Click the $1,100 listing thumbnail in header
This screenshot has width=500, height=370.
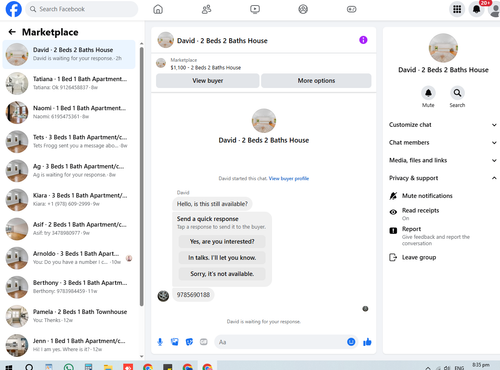161,63
